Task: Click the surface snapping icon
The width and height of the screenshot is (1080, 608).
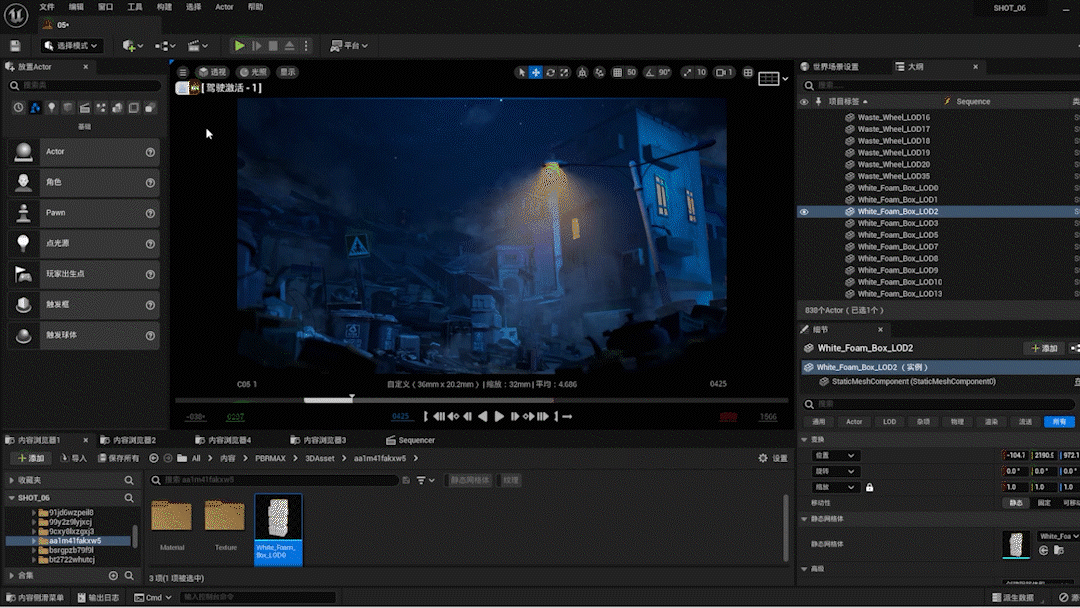Action: tap(599, 72)
